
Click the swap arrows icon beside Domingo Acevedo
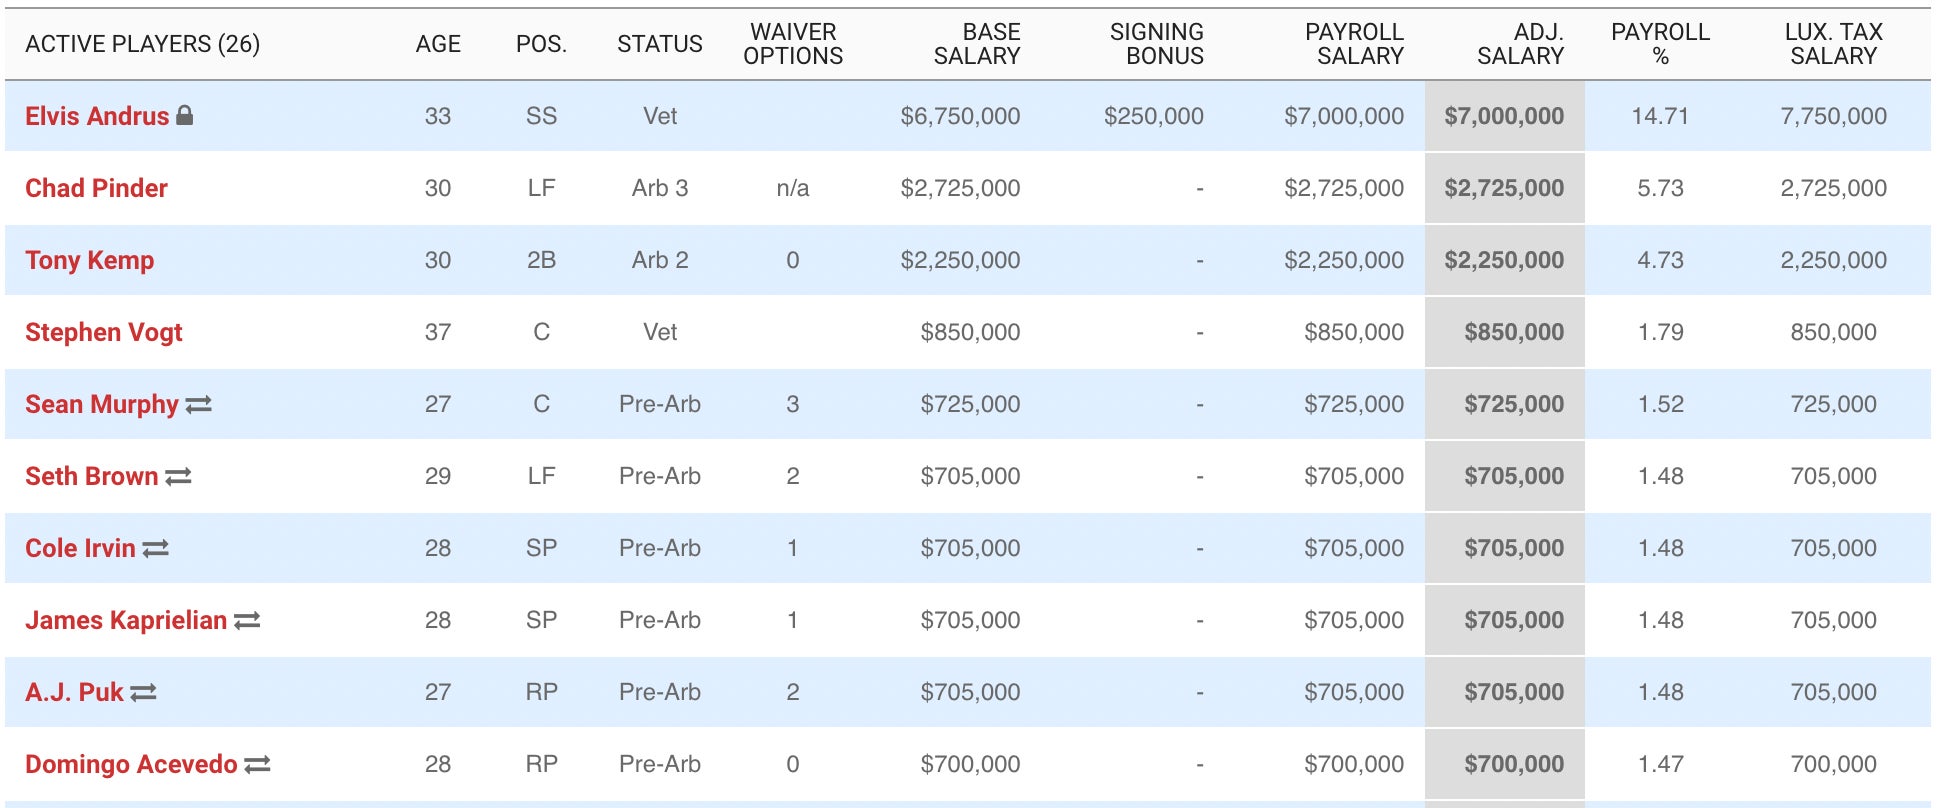point(257,764)
